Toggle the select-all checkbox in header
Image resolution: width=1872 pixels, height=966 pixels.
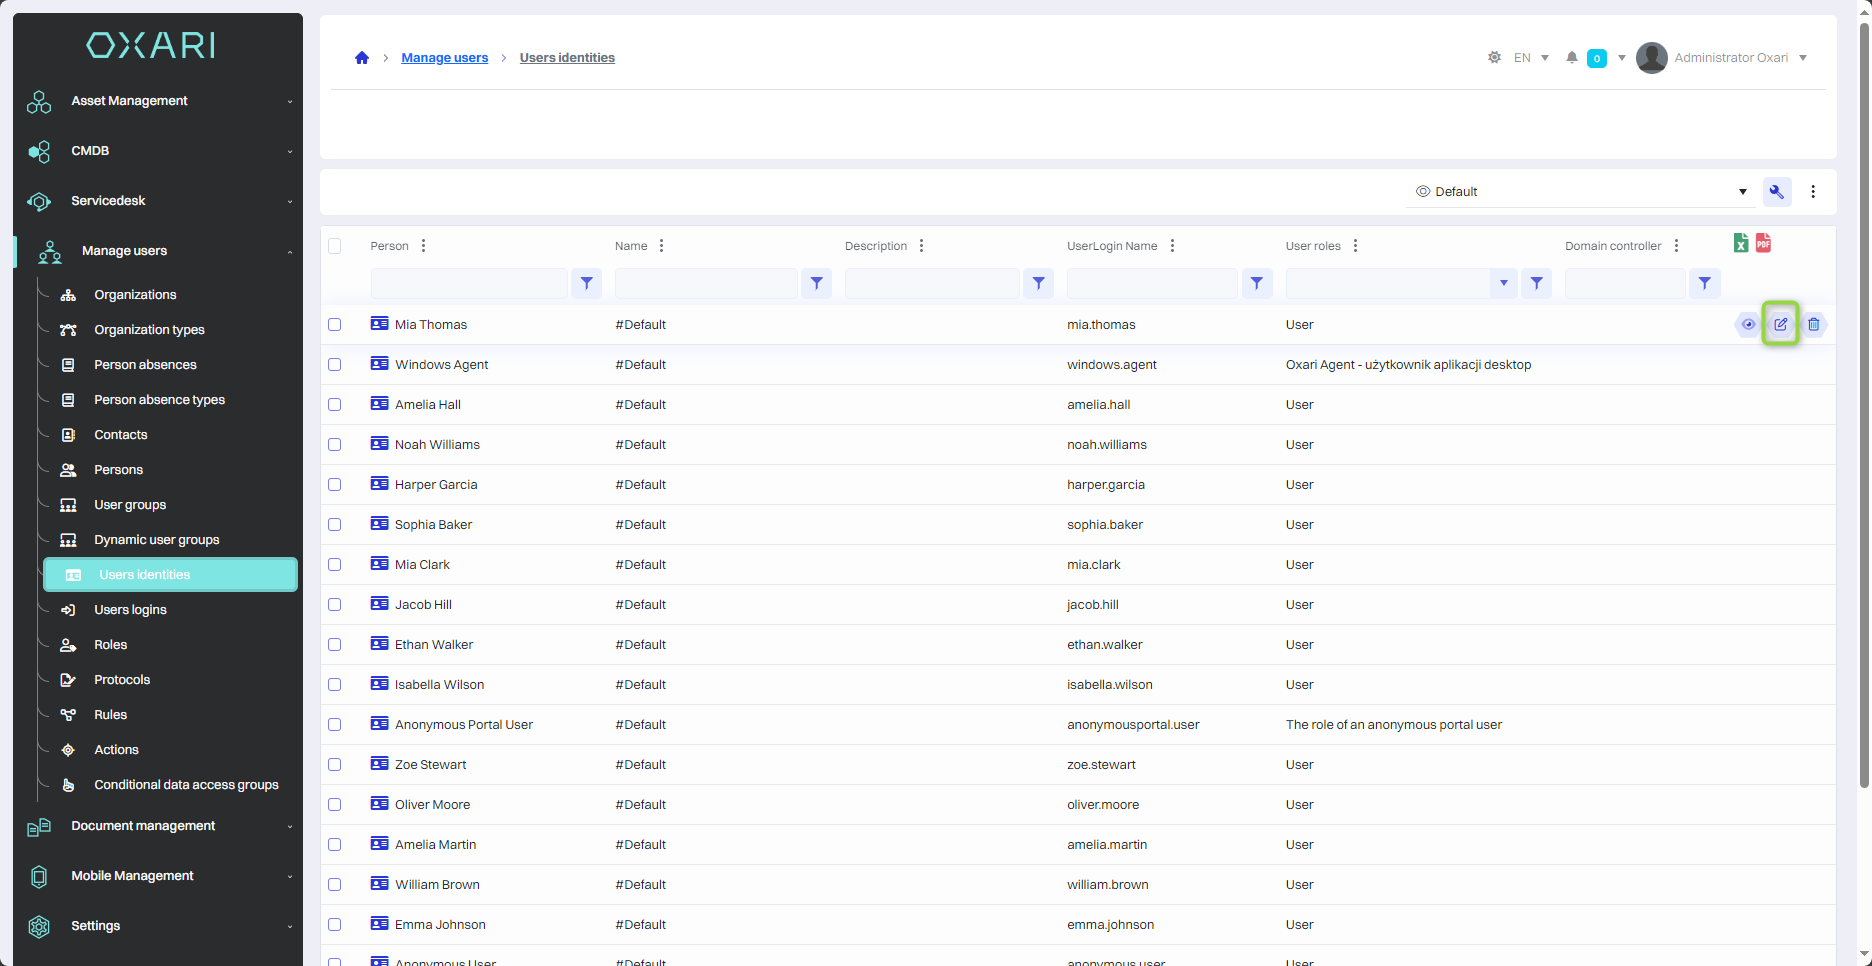coord(335,246)
